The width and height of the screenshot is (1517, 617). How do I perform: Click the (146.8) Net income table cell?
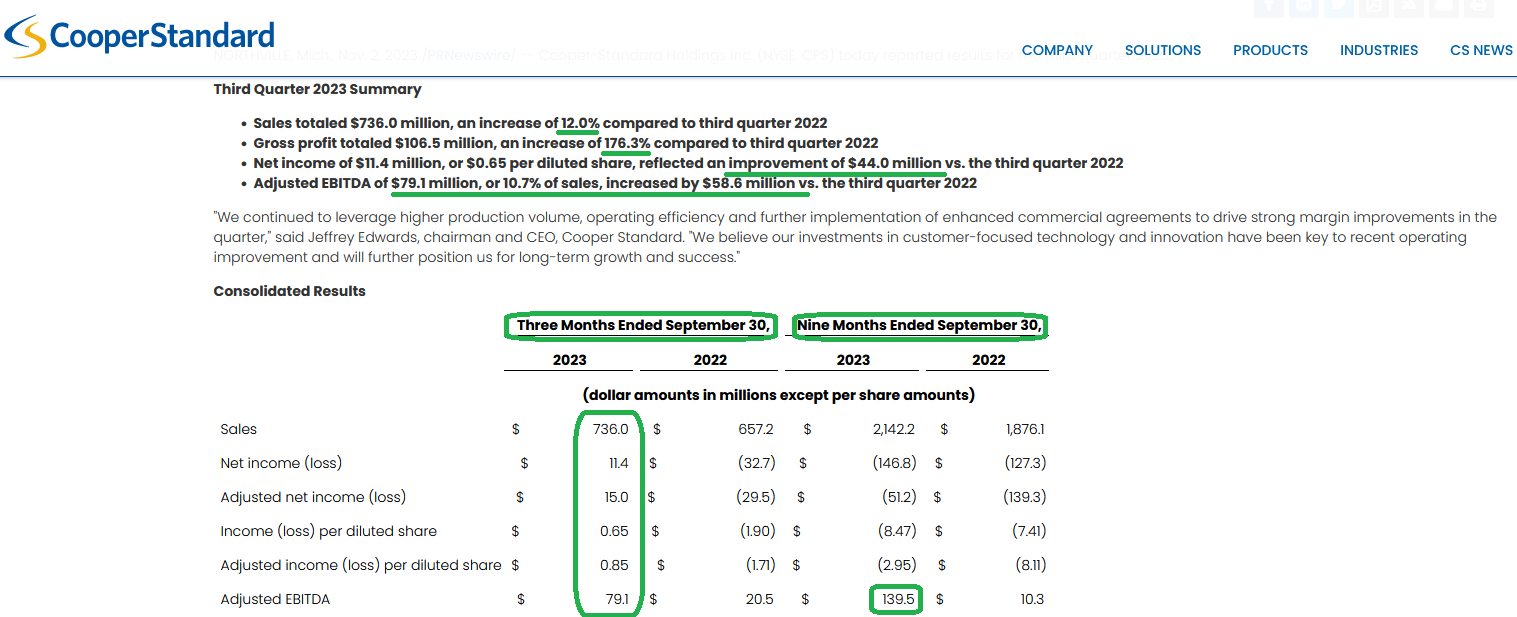893,463
